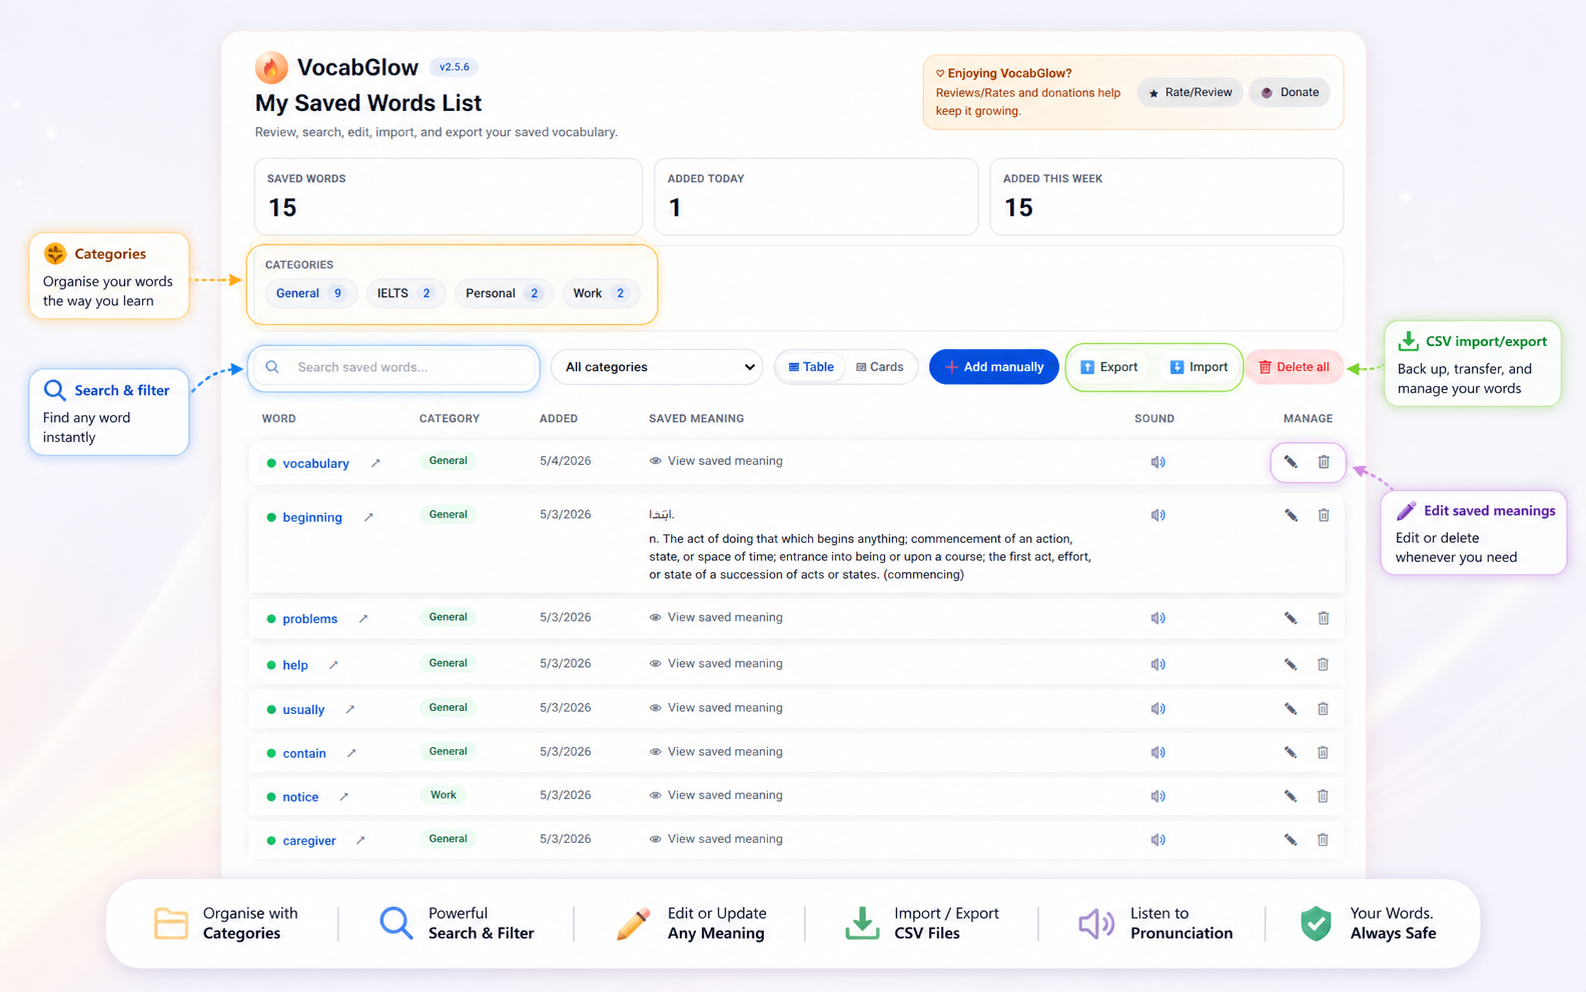Play pronunciation sound for problems

(1158, 618)
